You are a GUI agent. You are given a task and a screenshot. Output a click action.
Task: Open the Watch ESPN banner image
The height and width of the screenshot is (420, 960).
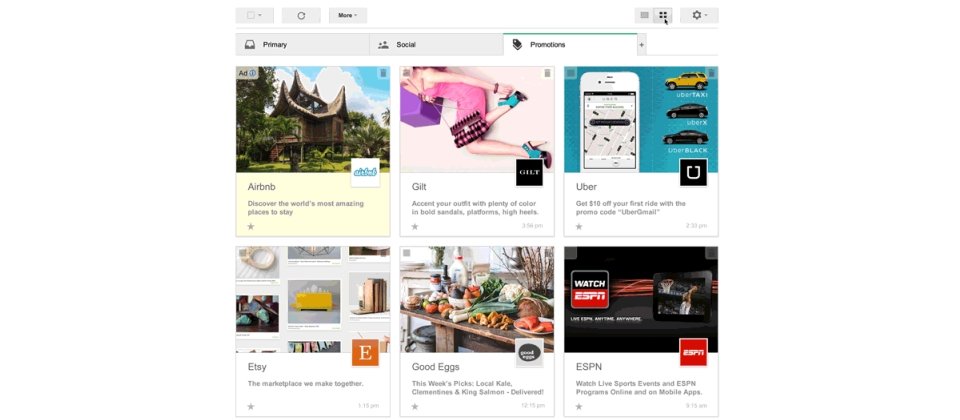(641, 299)
